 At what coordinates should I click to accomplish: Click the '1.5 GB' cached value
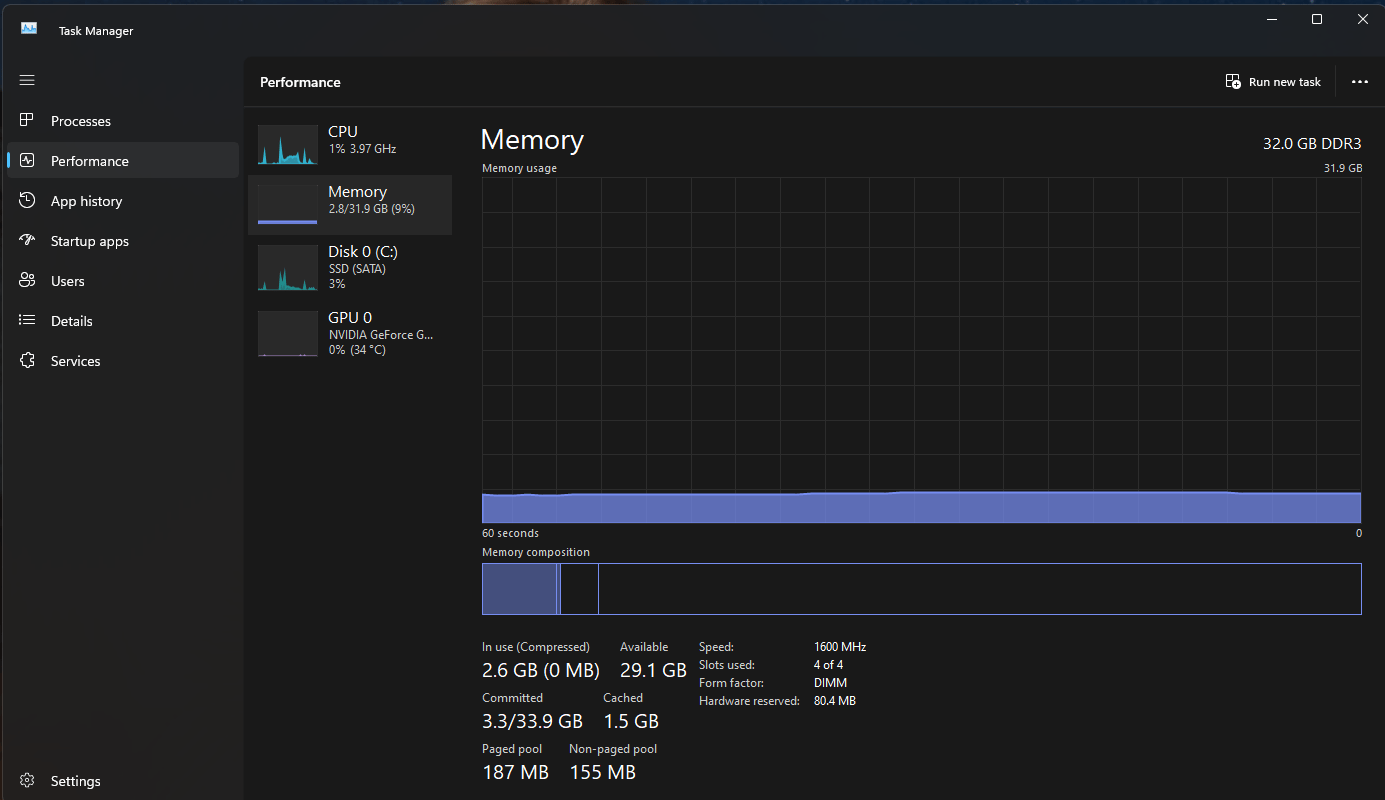[631, 721]
